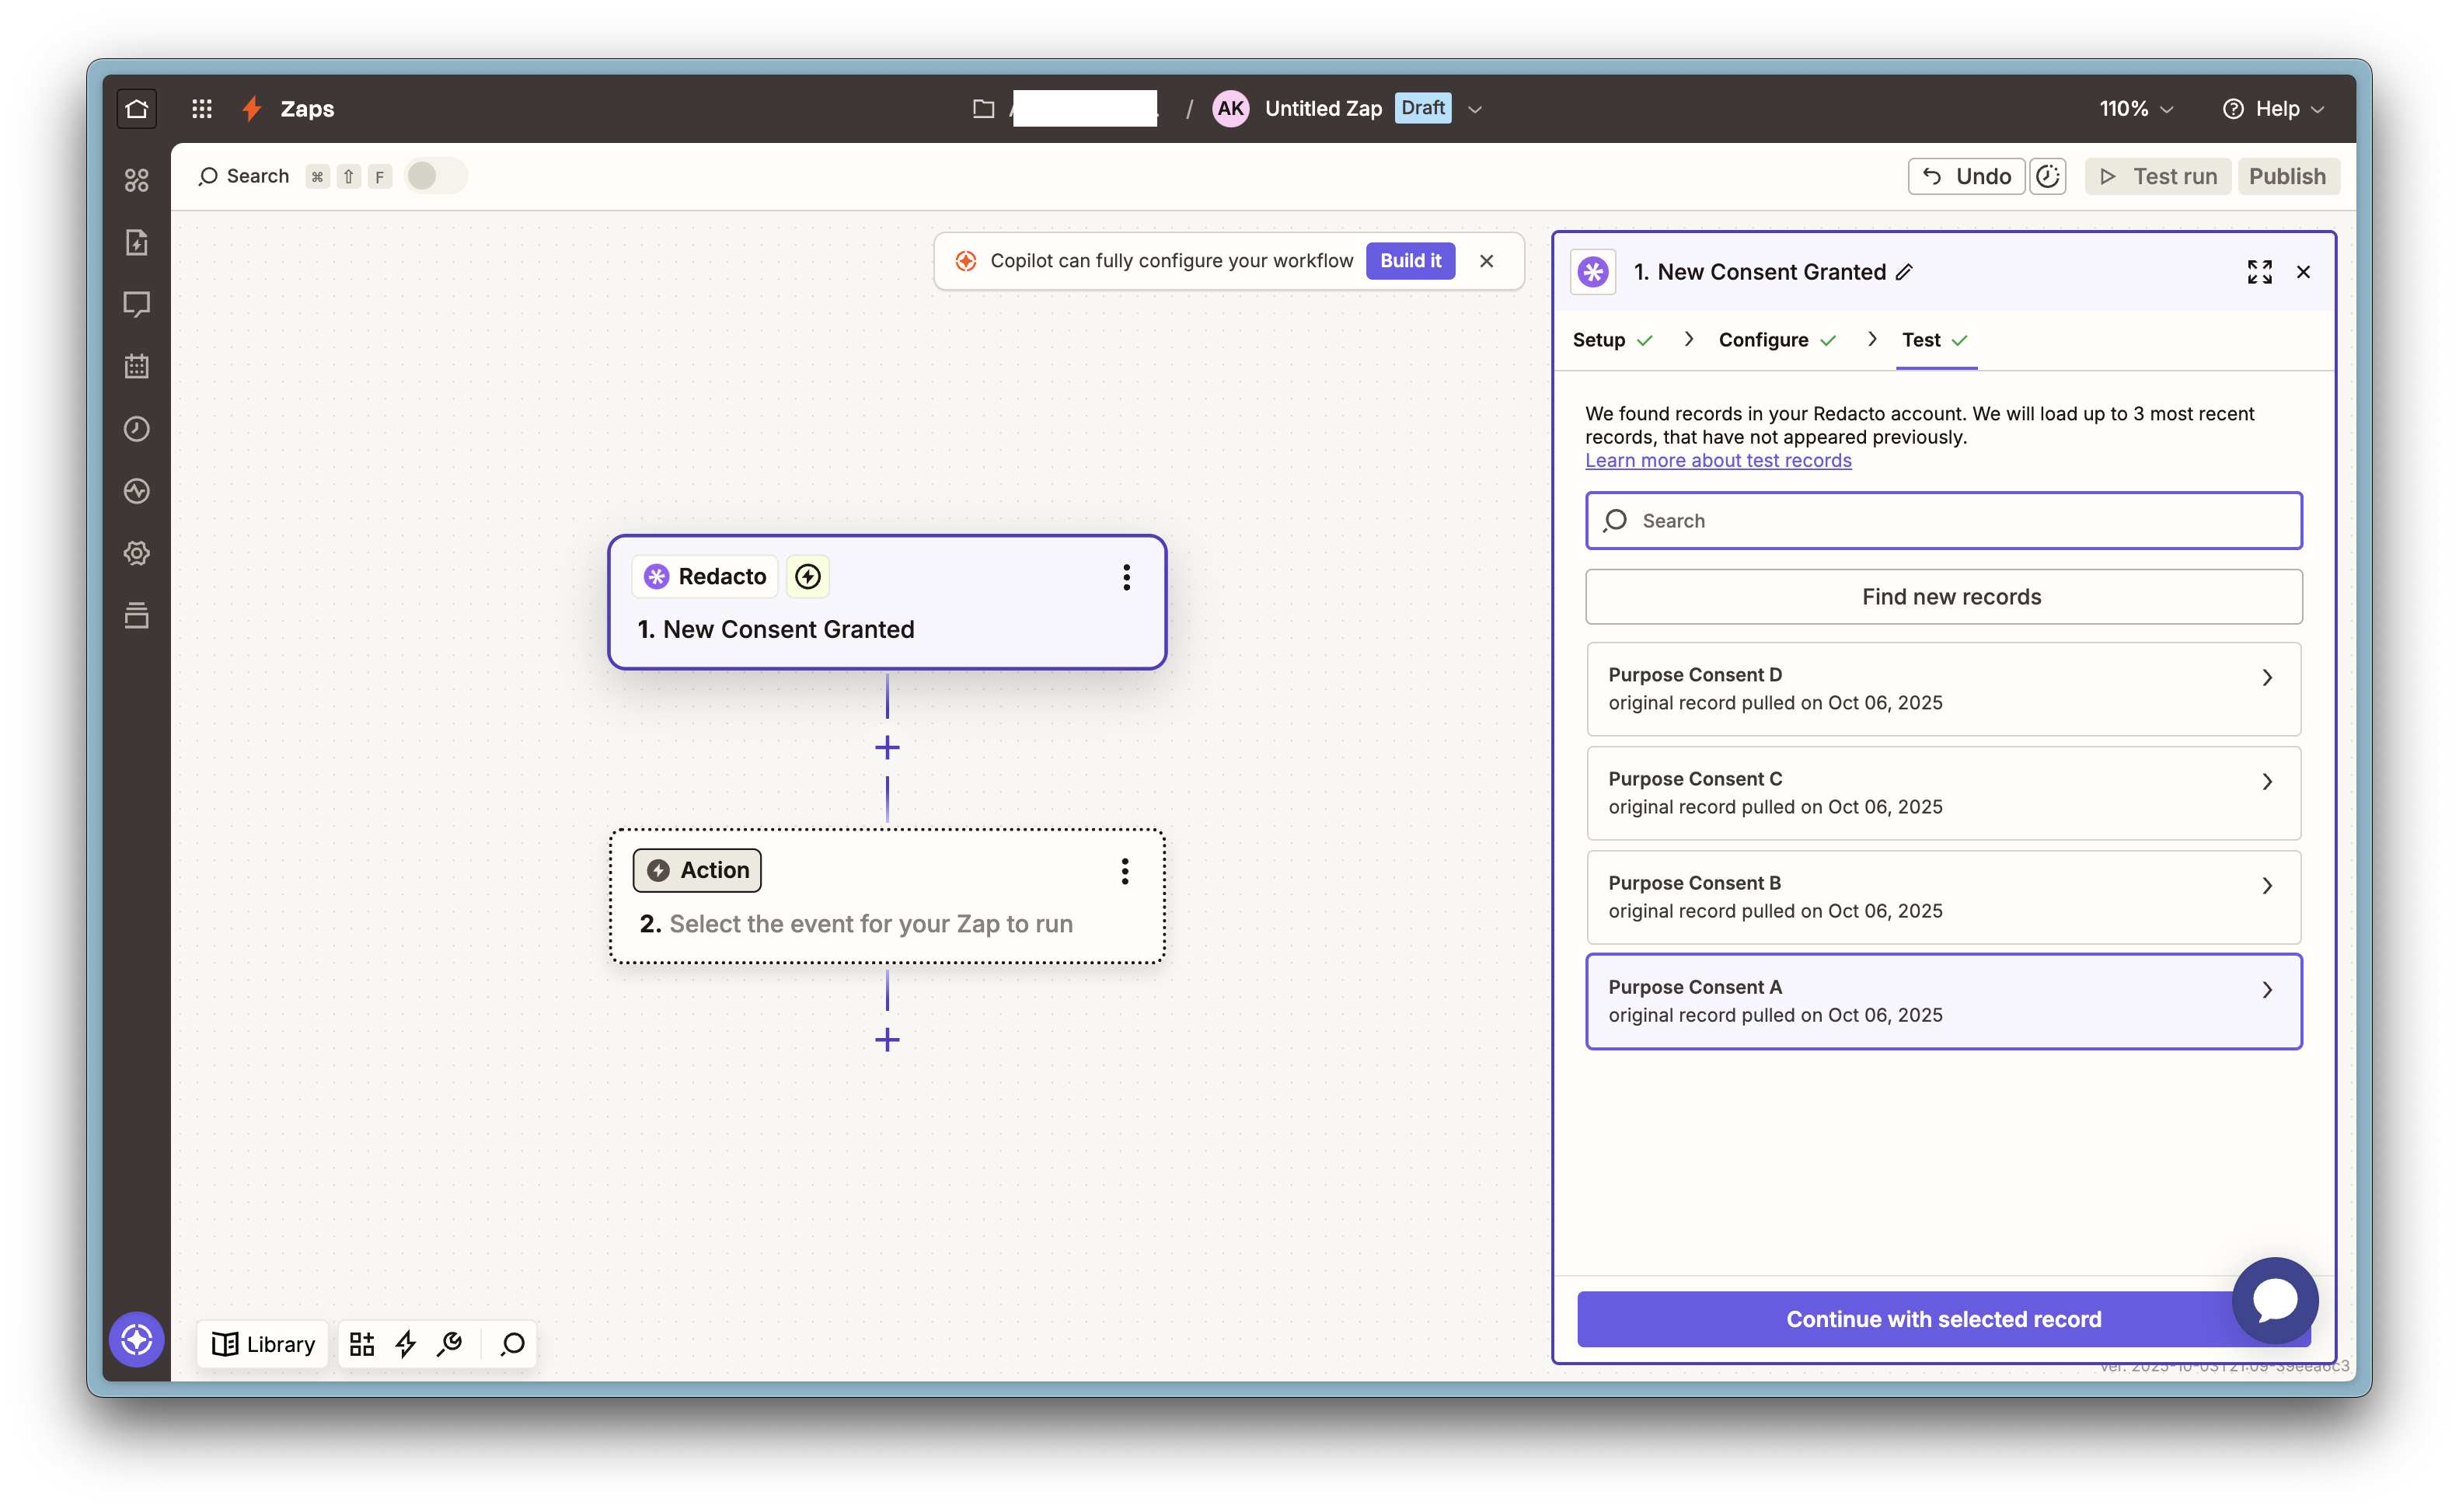
Task: Open the chat support bubble
Action: (x=2275, y=1300)
